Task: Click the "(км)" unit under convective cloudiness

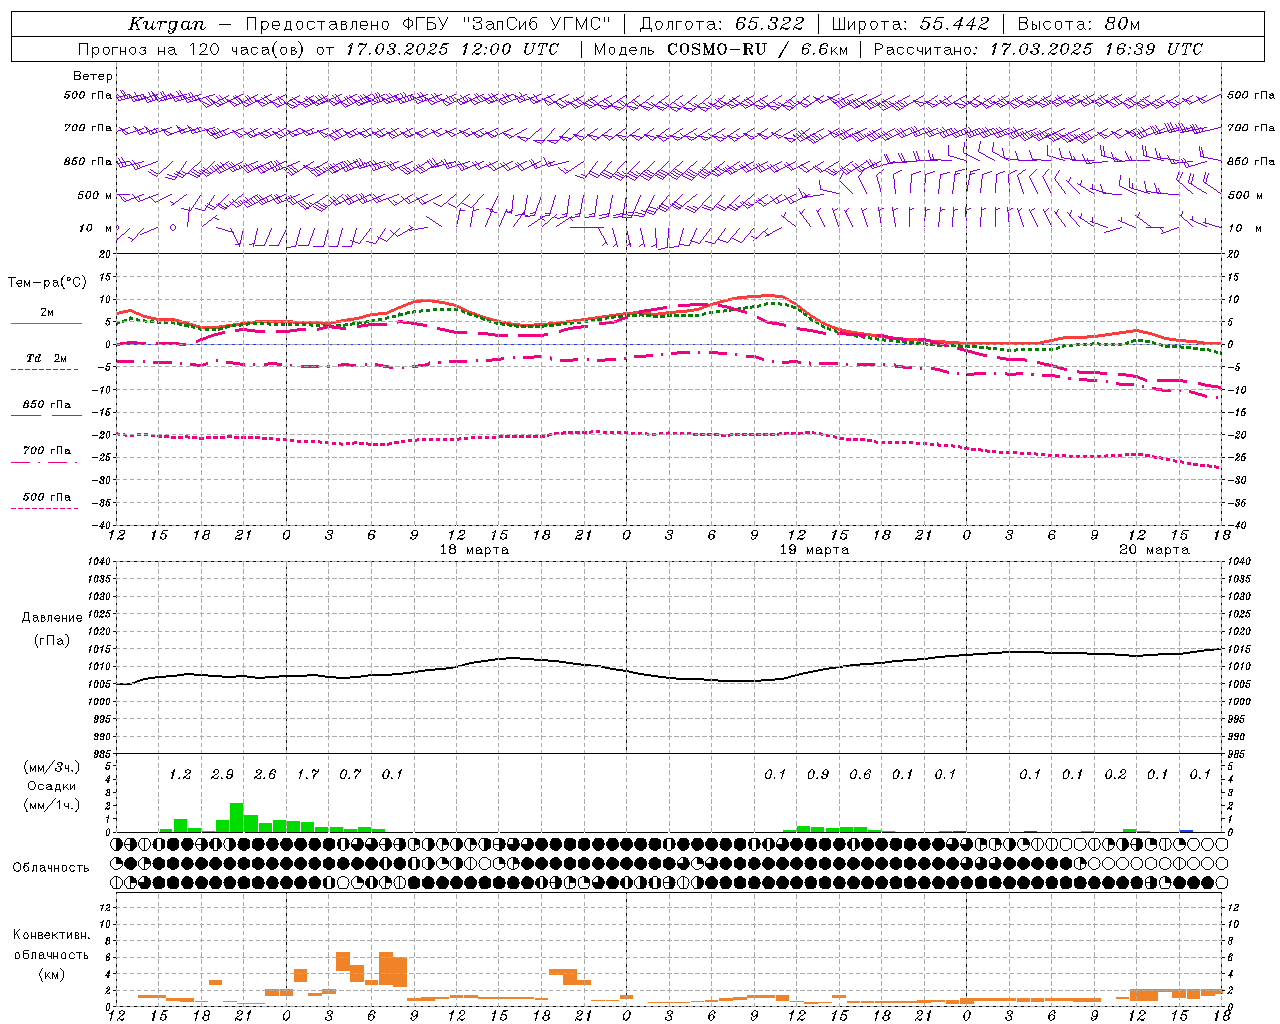Action: click(51, 974)
